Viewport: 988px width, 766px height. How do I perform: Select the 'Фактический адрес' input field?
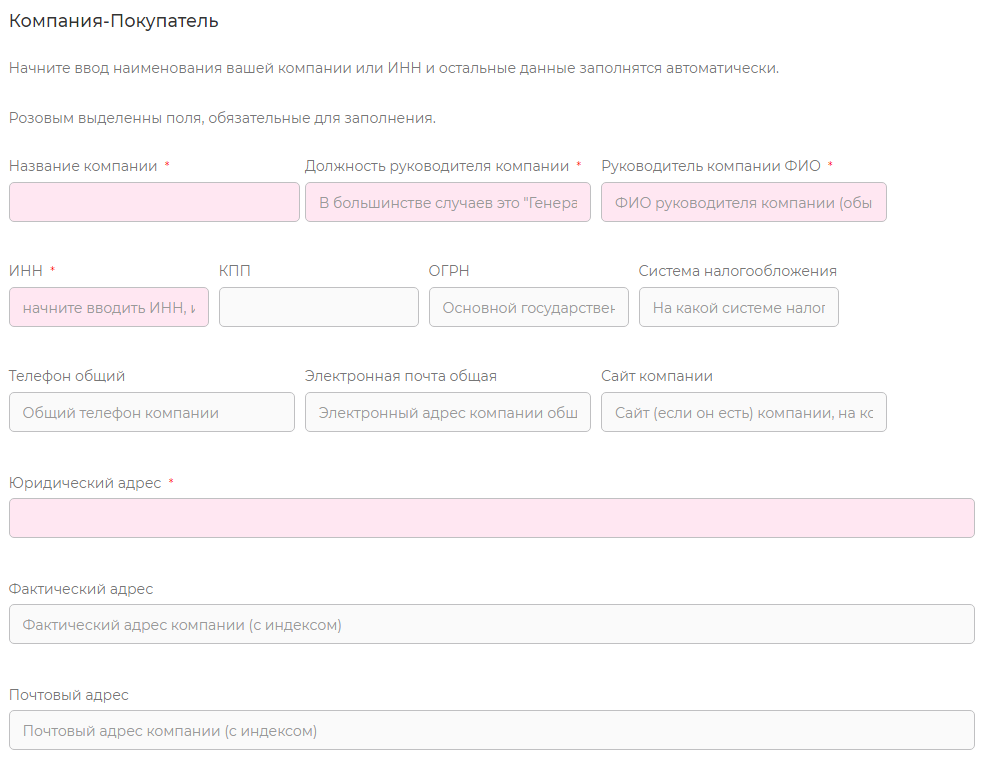click(x=491, y=624)
